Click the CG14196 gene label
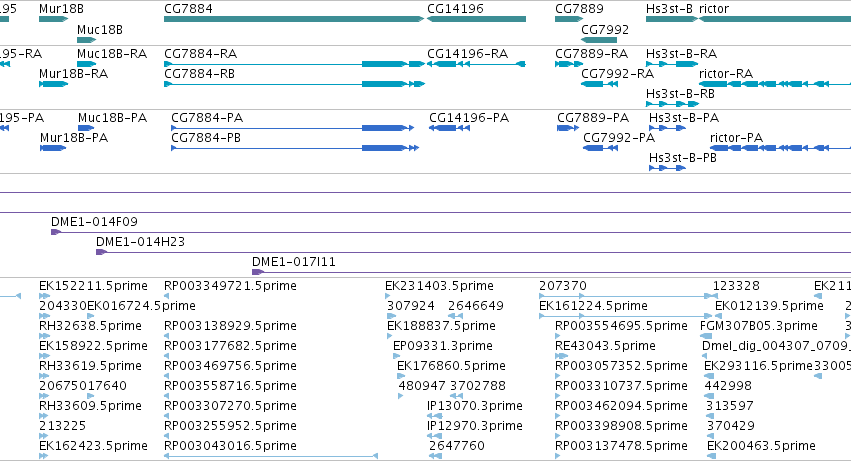The image size is (851, 461). [x=455, y=9]
